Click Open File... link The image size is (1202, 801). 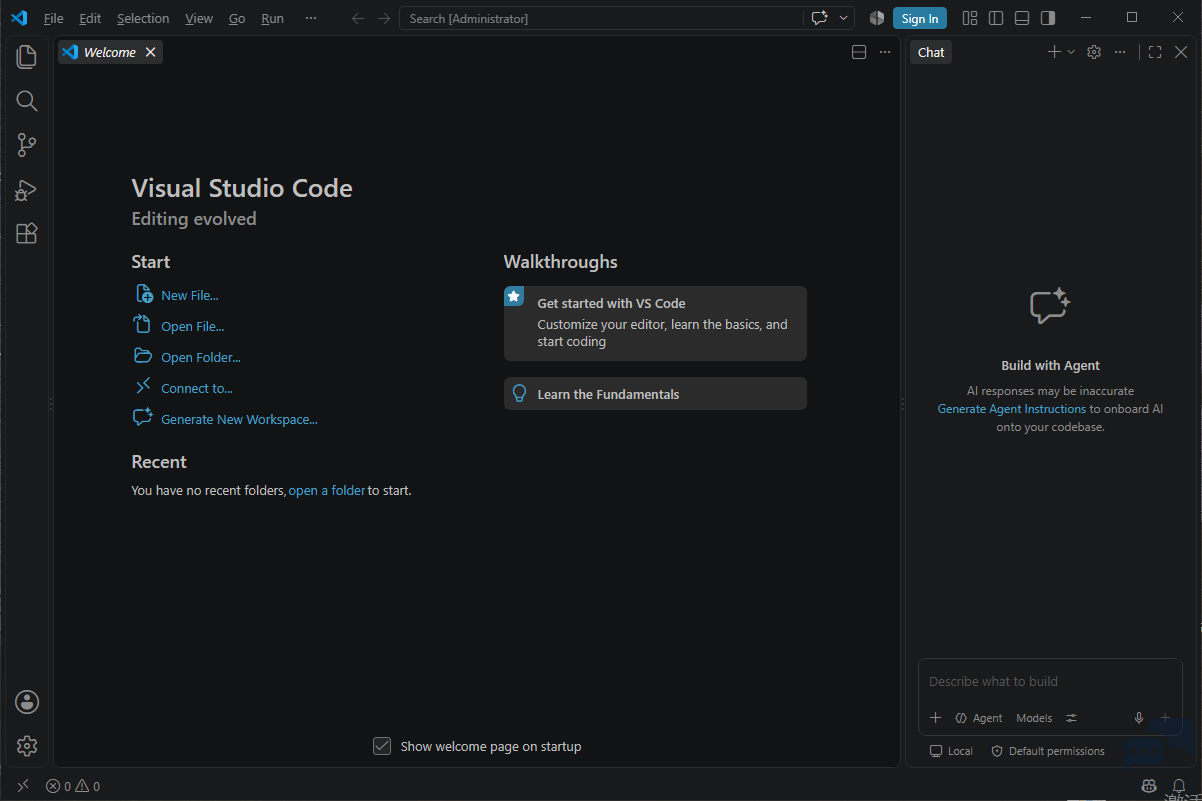(193, 326)
